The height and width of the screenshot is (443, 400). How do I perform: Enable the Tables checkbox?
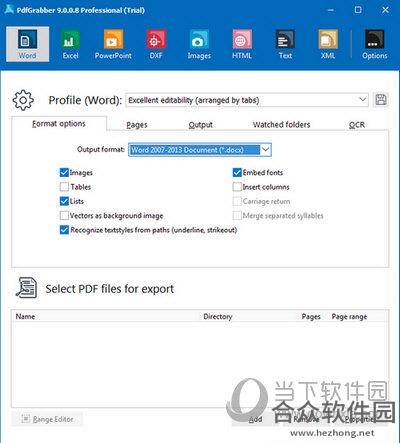pyautogui.click(x=64, y=187)
